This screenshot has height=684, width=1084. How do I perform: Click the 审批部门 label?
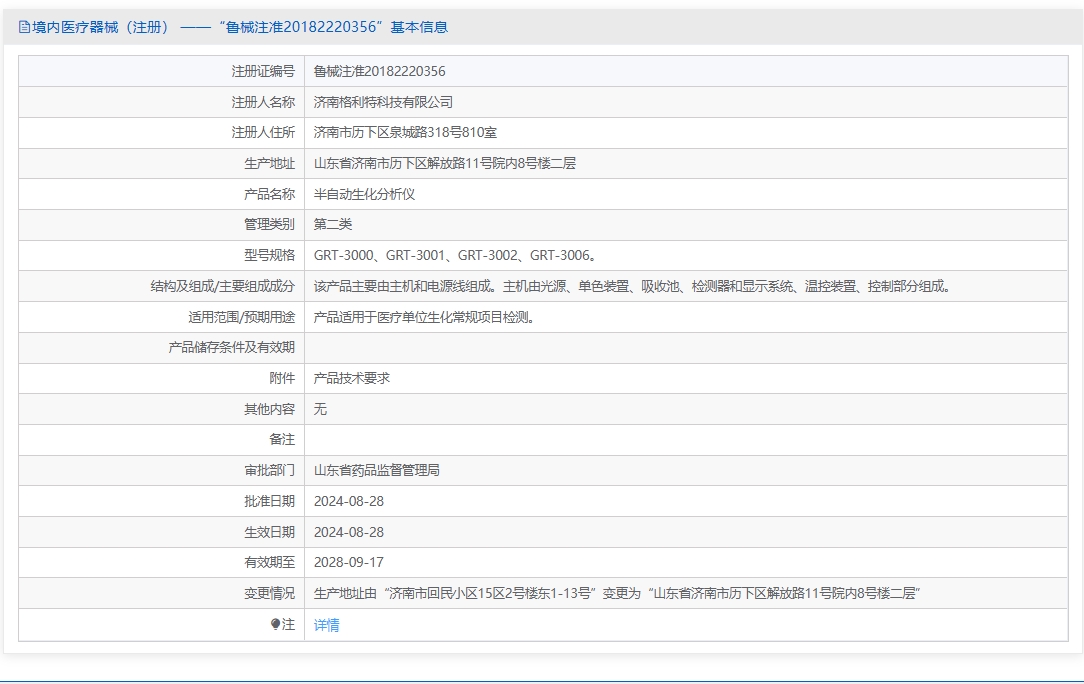click(269, 470)
